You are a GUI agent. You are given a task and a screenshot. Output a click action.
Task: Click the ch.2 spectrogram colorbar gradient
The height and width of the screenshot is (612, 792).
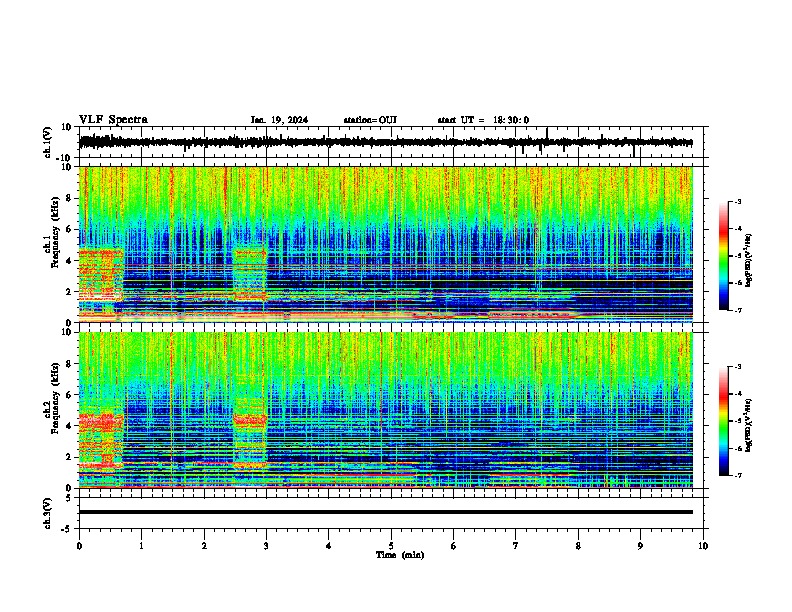(723, 421)
